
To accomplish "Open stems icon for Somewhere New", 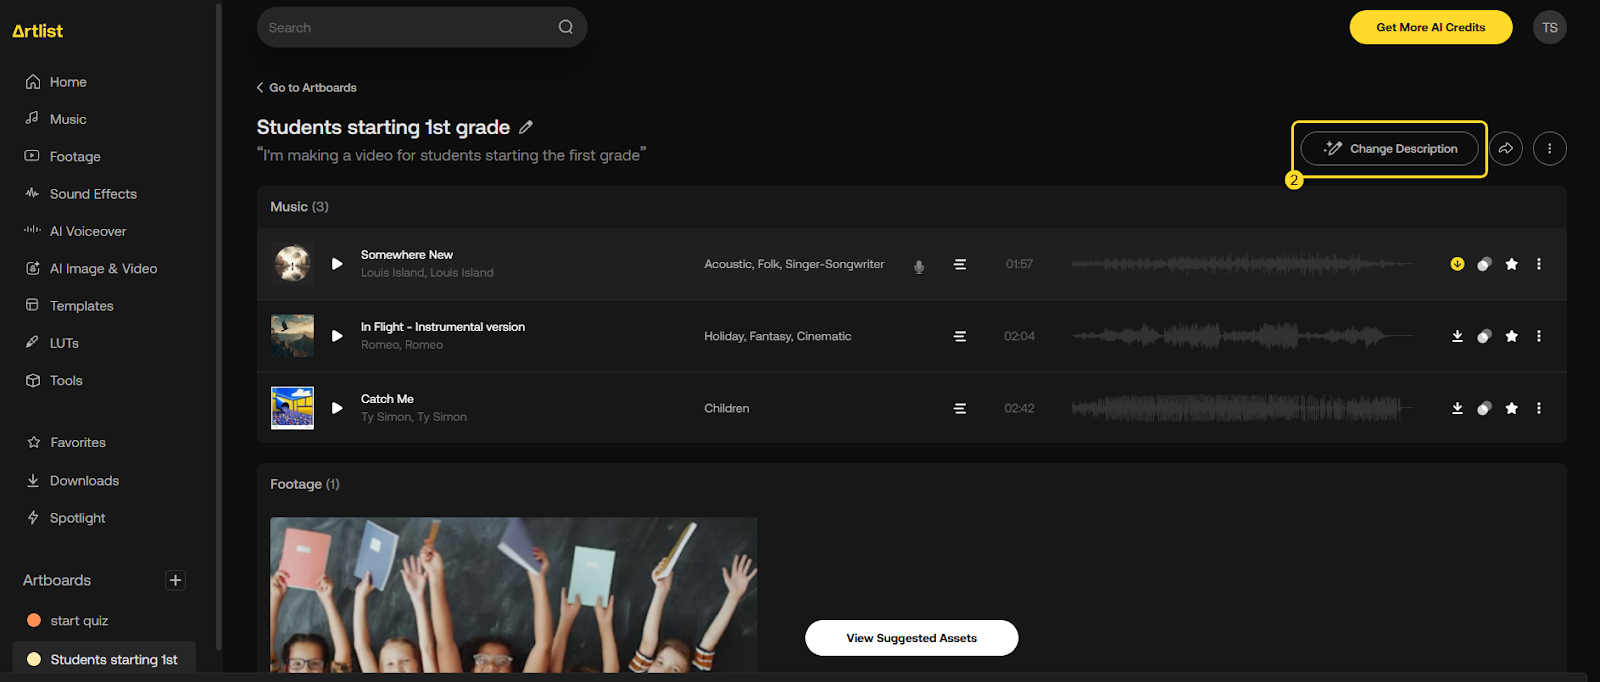I will (960, 264).
